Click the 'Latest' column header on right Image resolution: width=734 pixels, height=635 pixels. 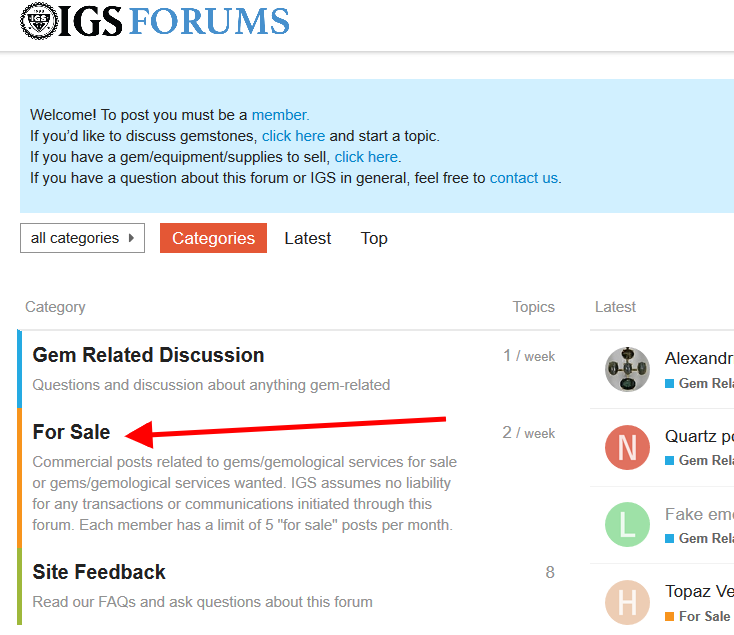tap(615, 307)
